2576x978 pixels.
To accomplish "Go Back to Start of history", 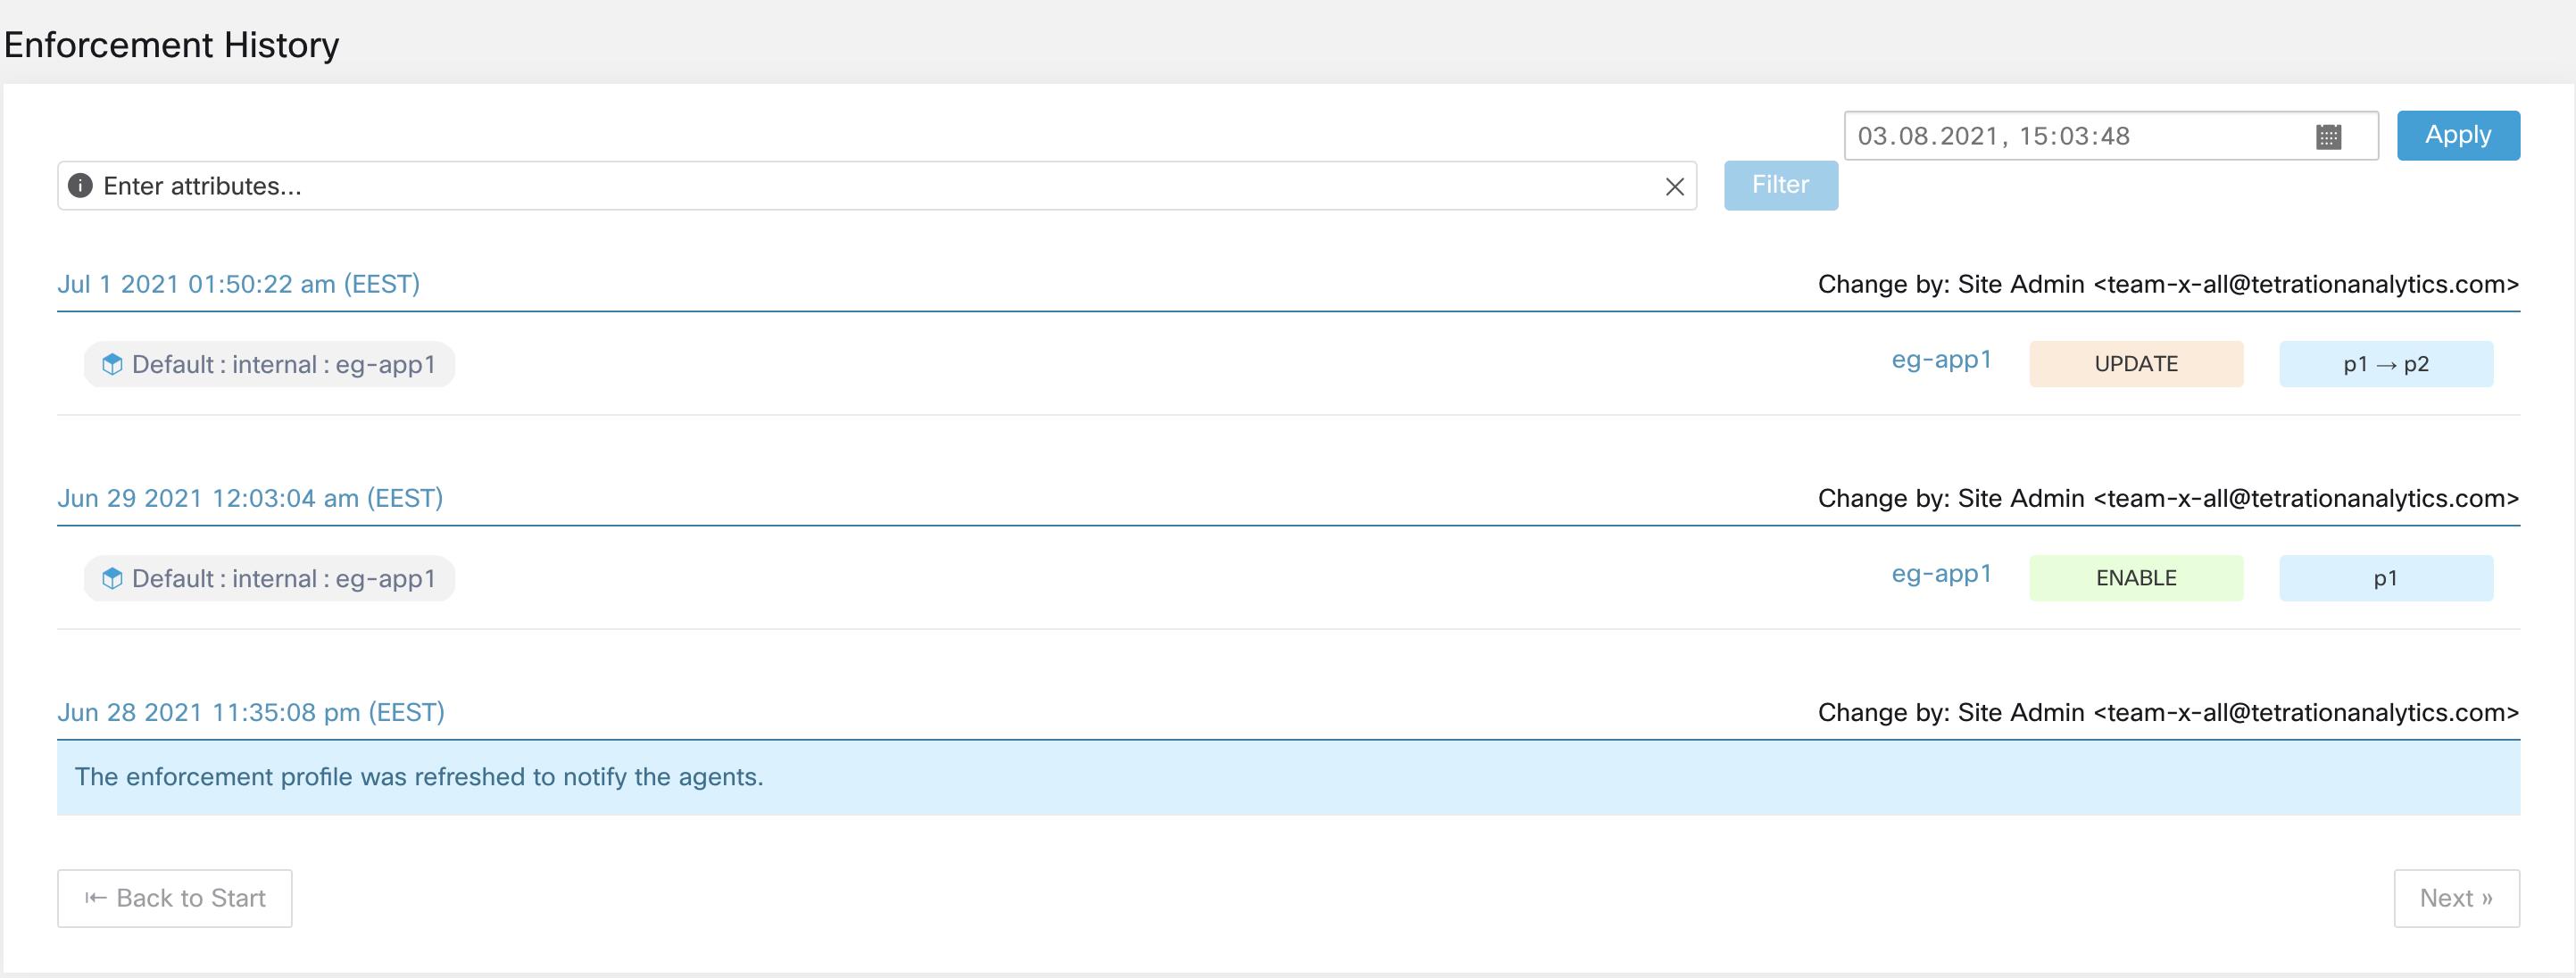I will click(x=175, y=898).
